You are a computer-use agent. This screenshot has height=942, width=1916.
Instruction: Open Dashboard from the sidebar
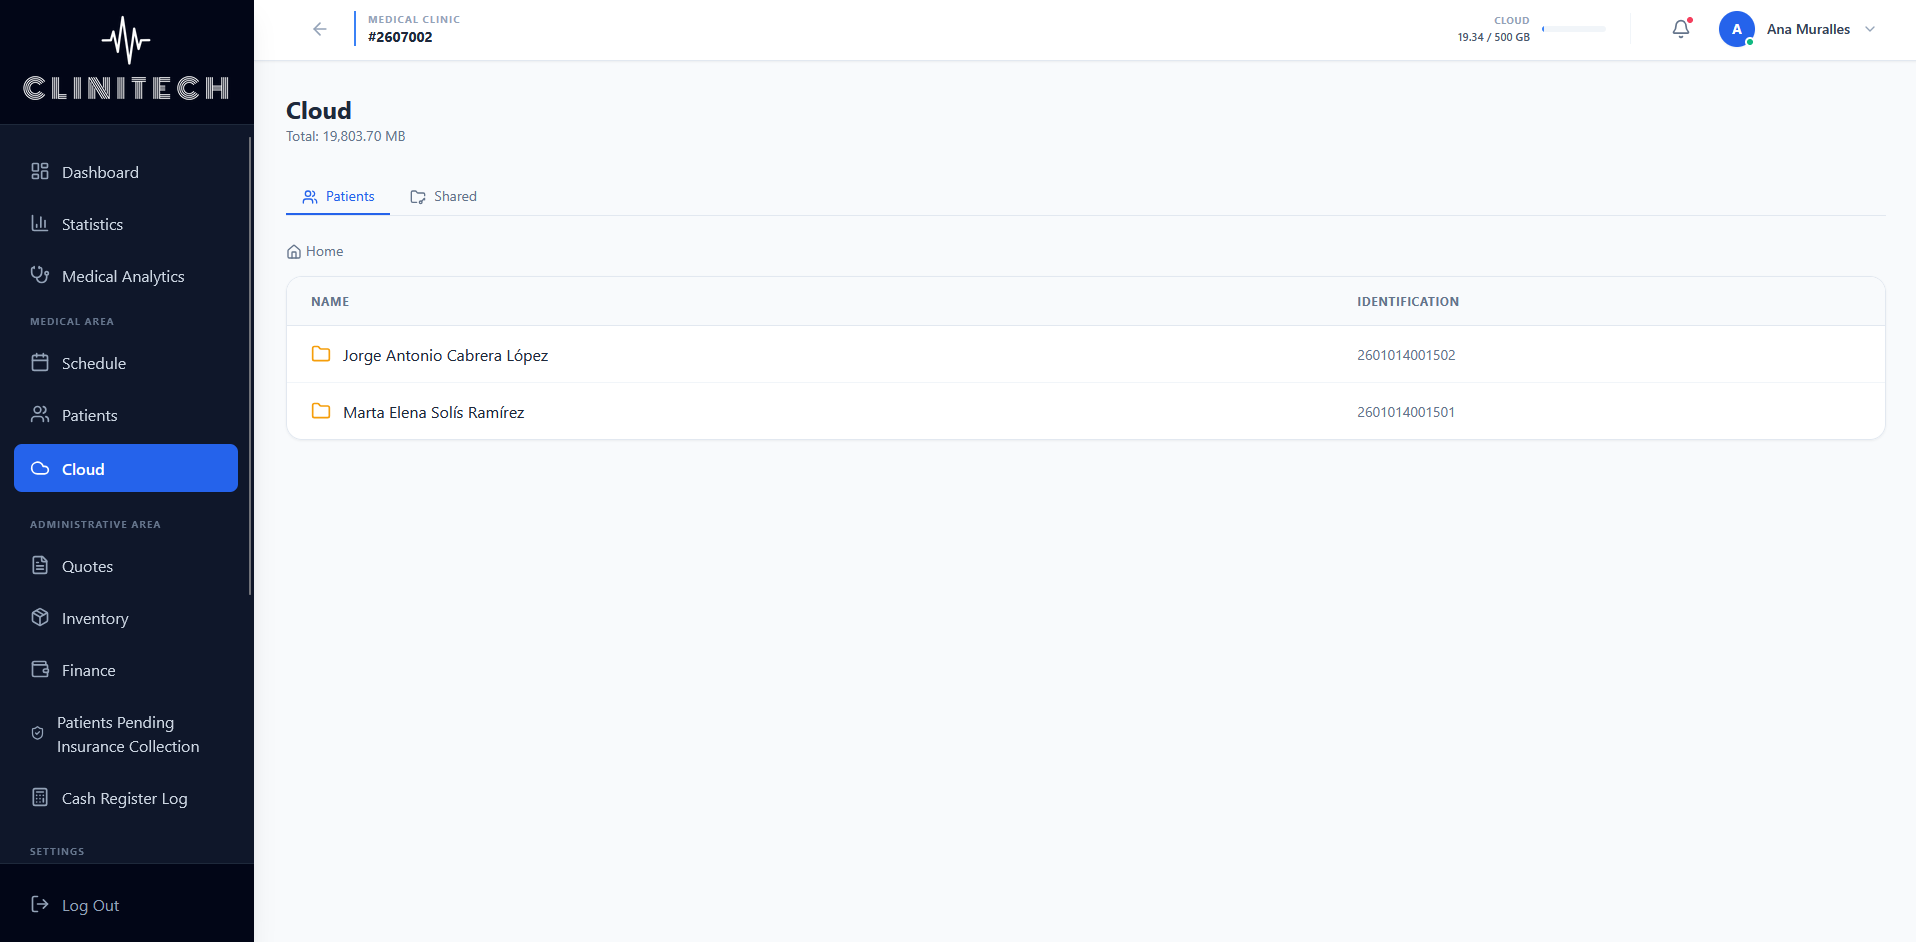[x=126, y=172]
